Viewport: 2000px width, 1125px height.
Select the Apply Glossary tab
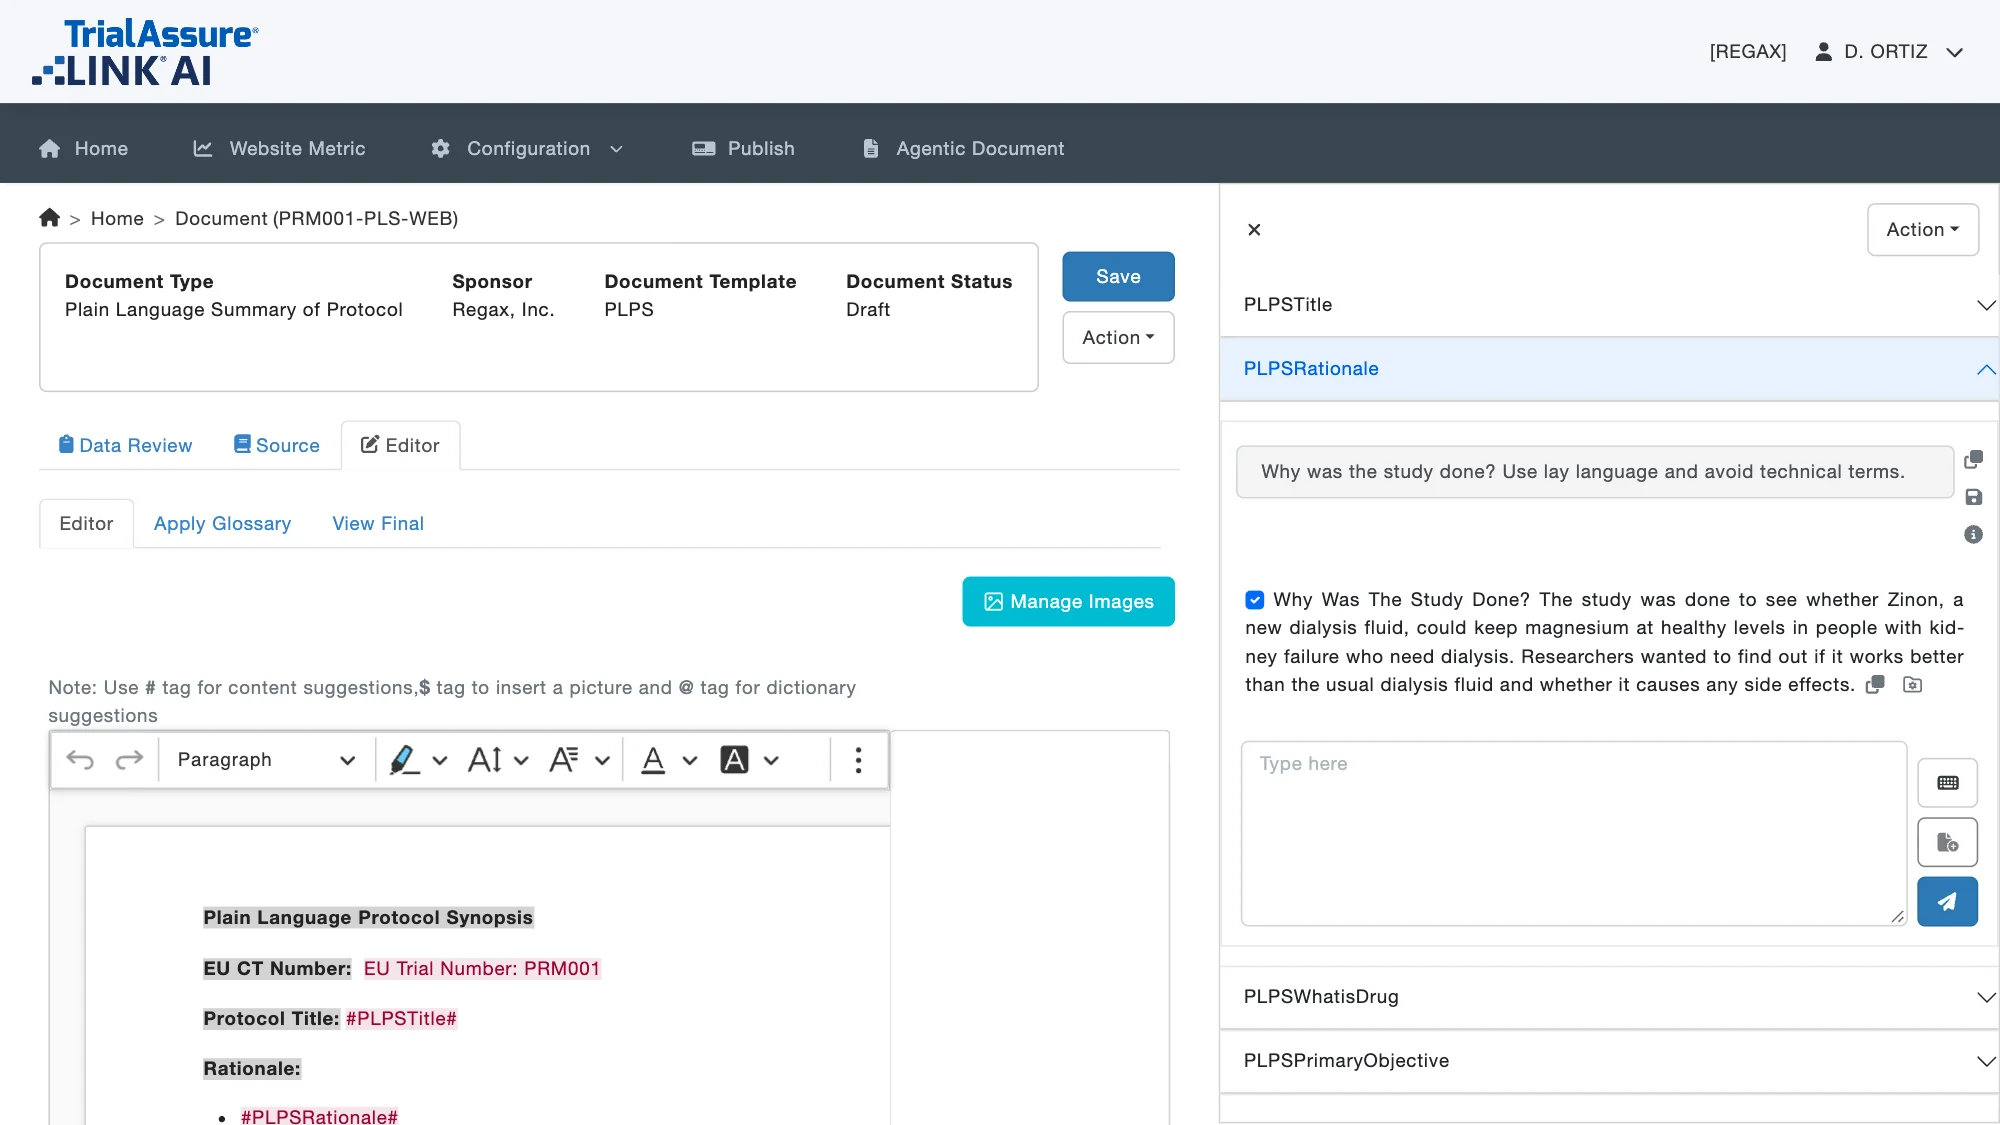(x=222, y=524)
